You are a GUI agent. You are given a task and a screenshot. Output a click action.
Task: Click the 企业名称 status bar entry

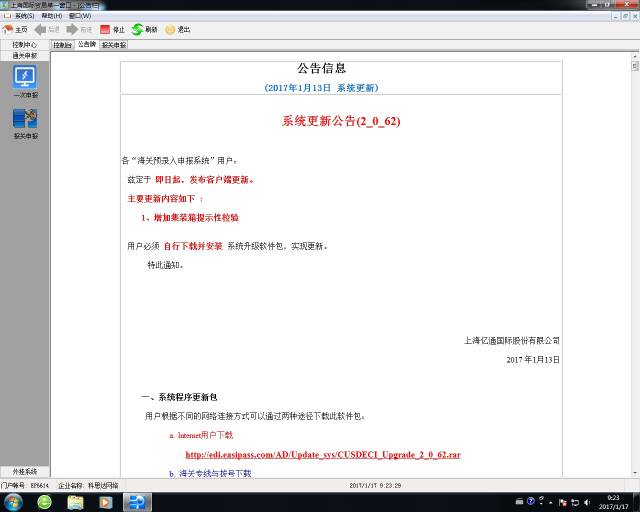tap(88, 485)
